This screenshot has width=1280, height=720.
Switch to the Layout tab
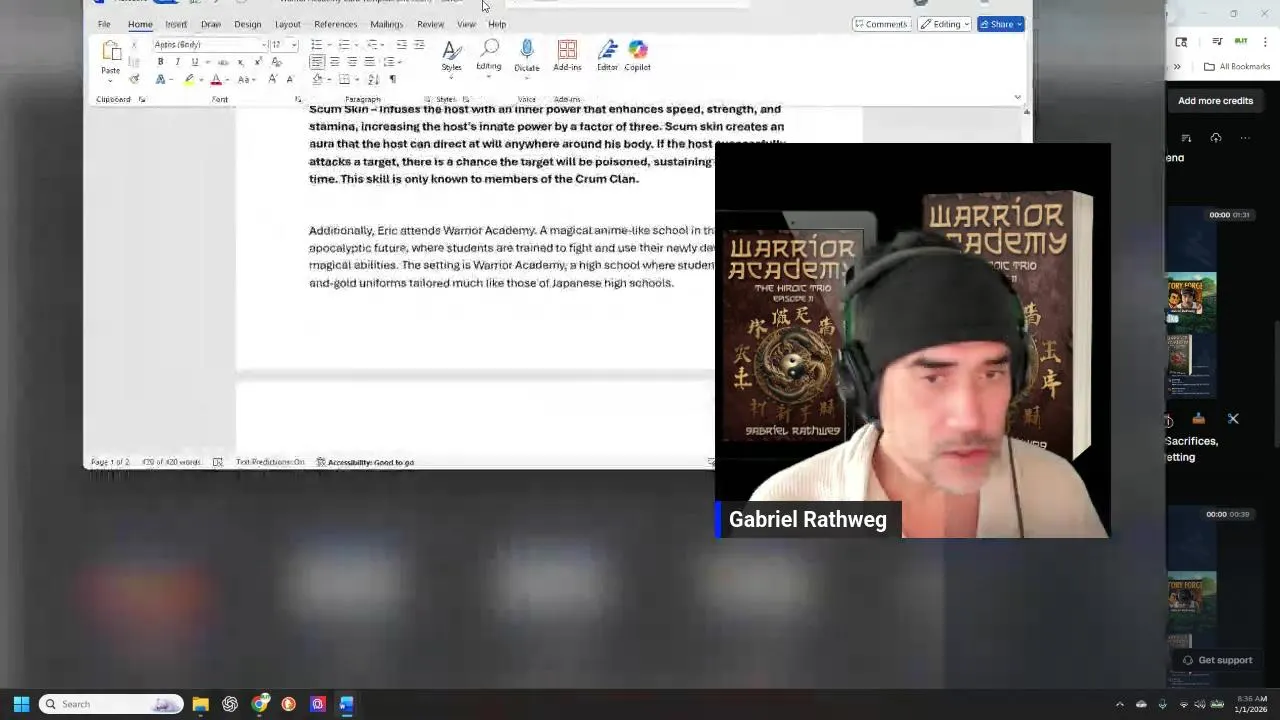[x=288, y=24]
